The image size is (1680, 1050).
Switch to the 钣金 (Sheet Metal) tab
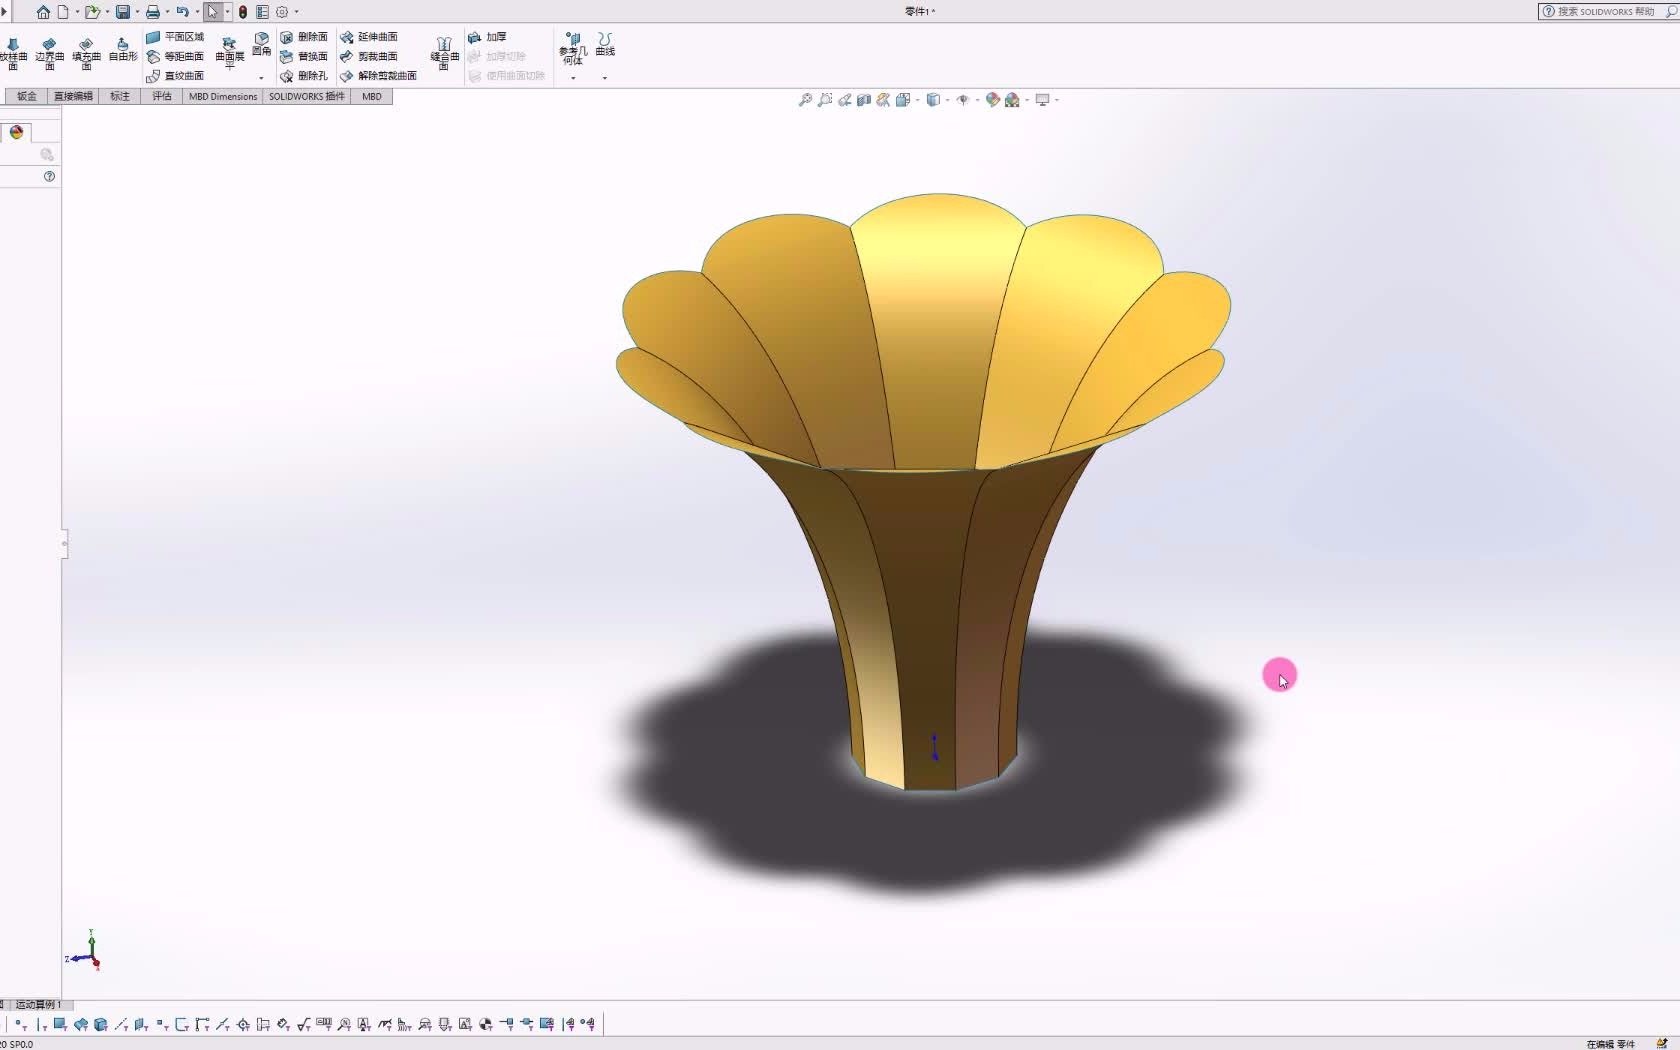point(27,96)
